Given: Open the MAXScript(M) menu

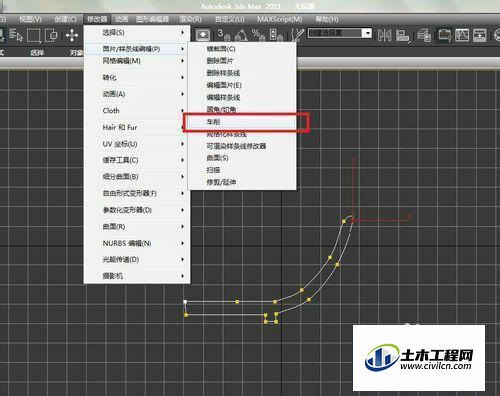Looking at the screenshot, I should (280, 19).
